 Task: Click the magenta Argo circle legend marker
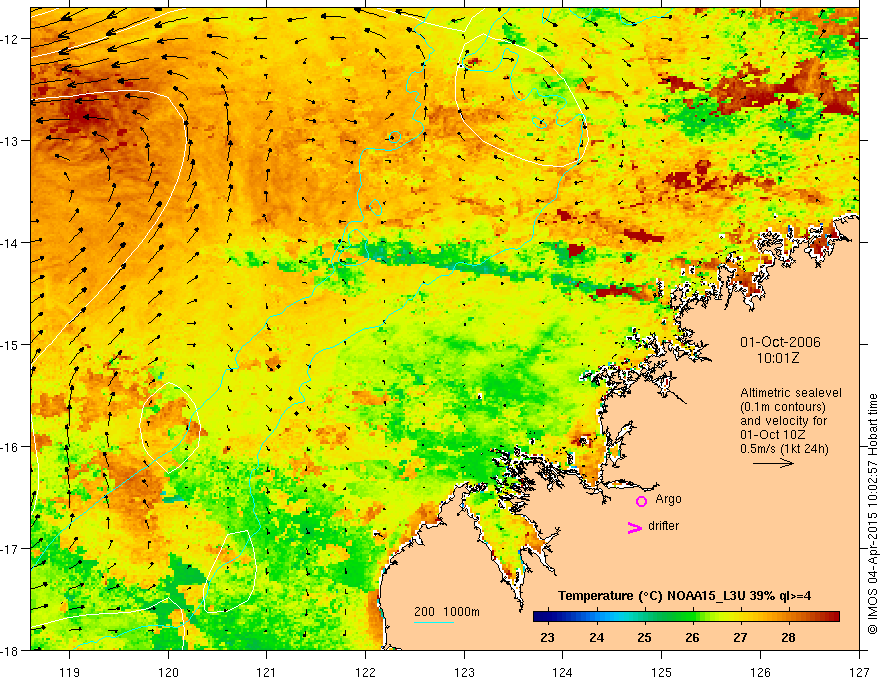[641, 501]
